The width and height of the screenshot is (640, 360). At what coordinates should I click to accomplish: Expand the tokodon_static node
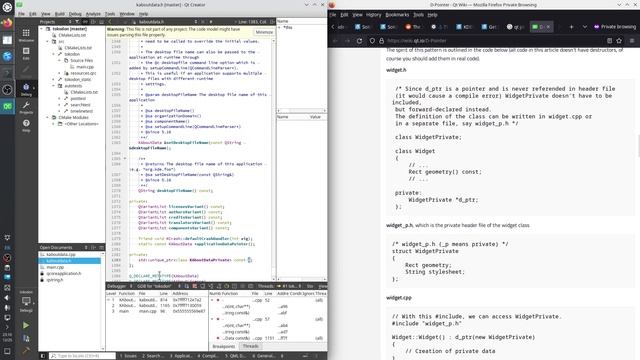point(54,80)
